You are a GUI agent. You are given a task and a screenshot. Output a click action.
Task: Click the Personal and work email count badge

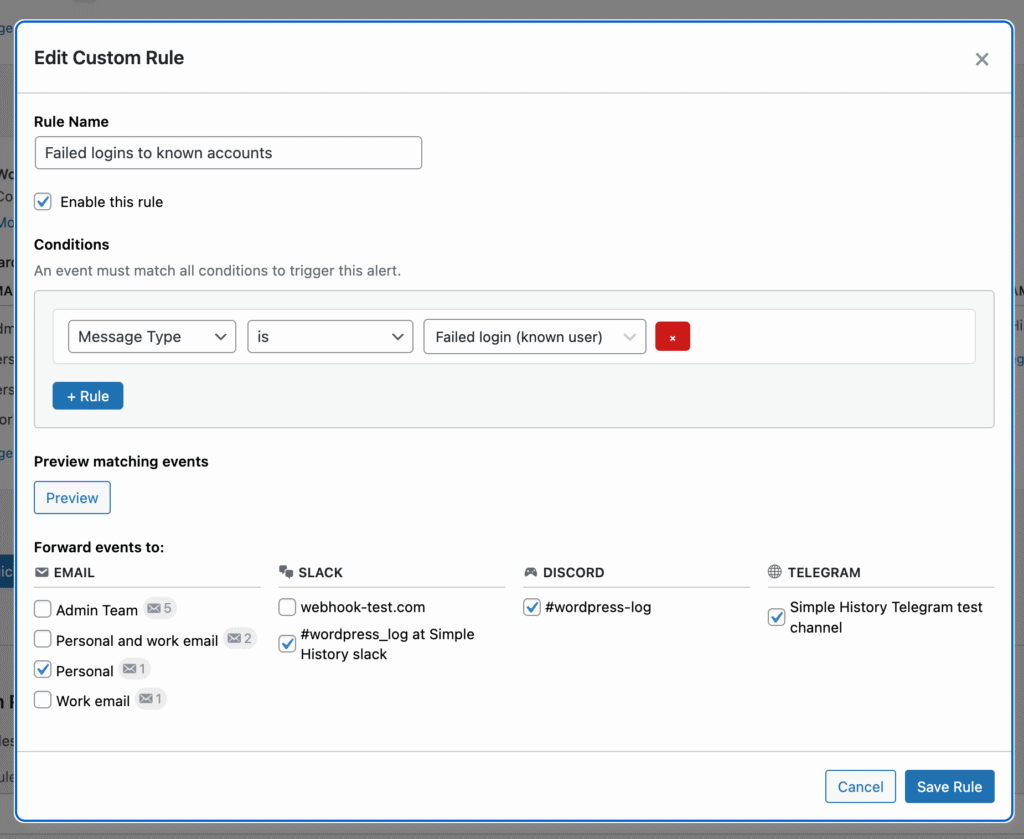point(239,639)
